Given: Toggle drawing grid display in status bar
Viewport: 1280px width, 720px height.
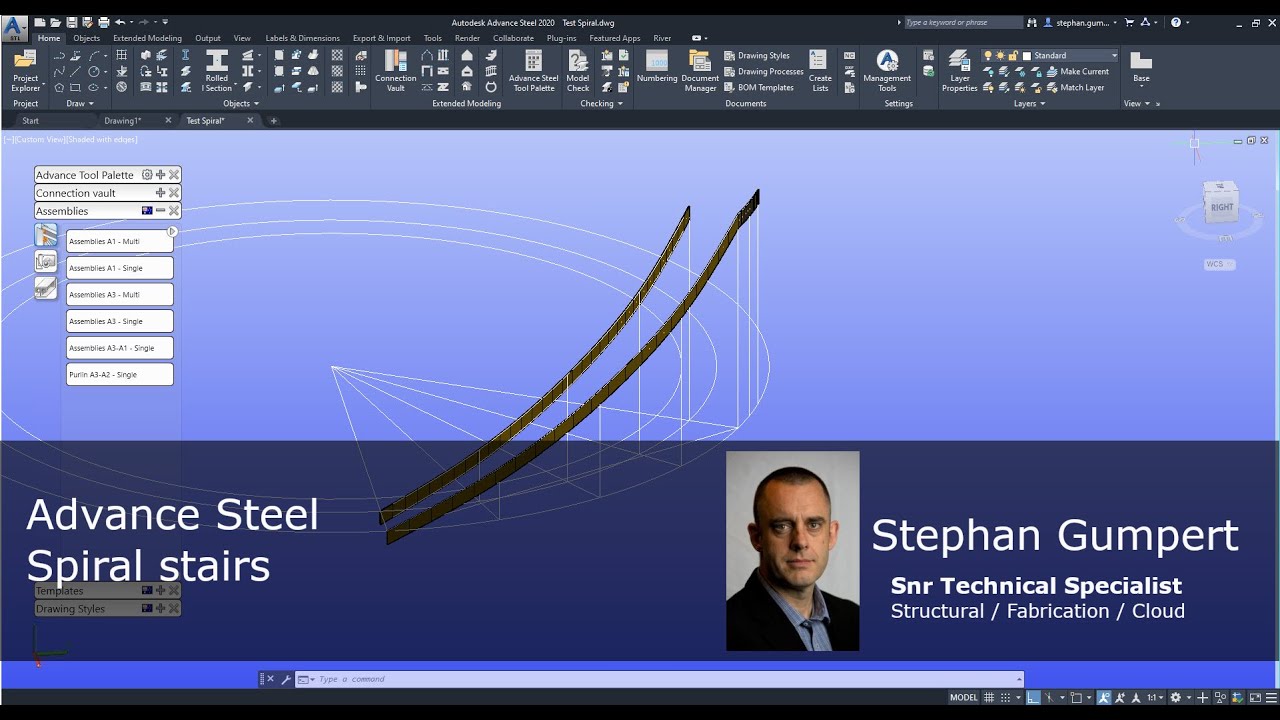Looking at the screenshot, I should click(x=989, y=698).
